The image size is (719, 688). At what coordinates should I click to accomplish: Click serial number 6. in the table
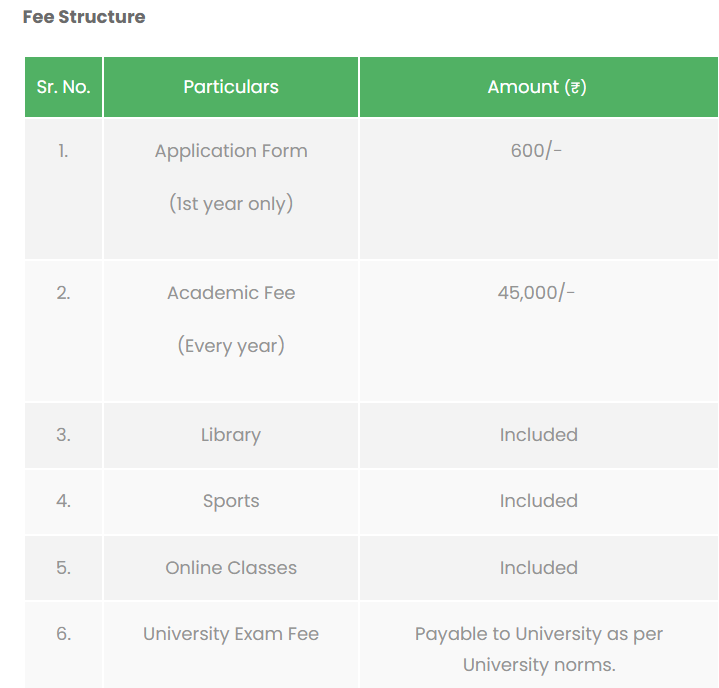[63, 634]
